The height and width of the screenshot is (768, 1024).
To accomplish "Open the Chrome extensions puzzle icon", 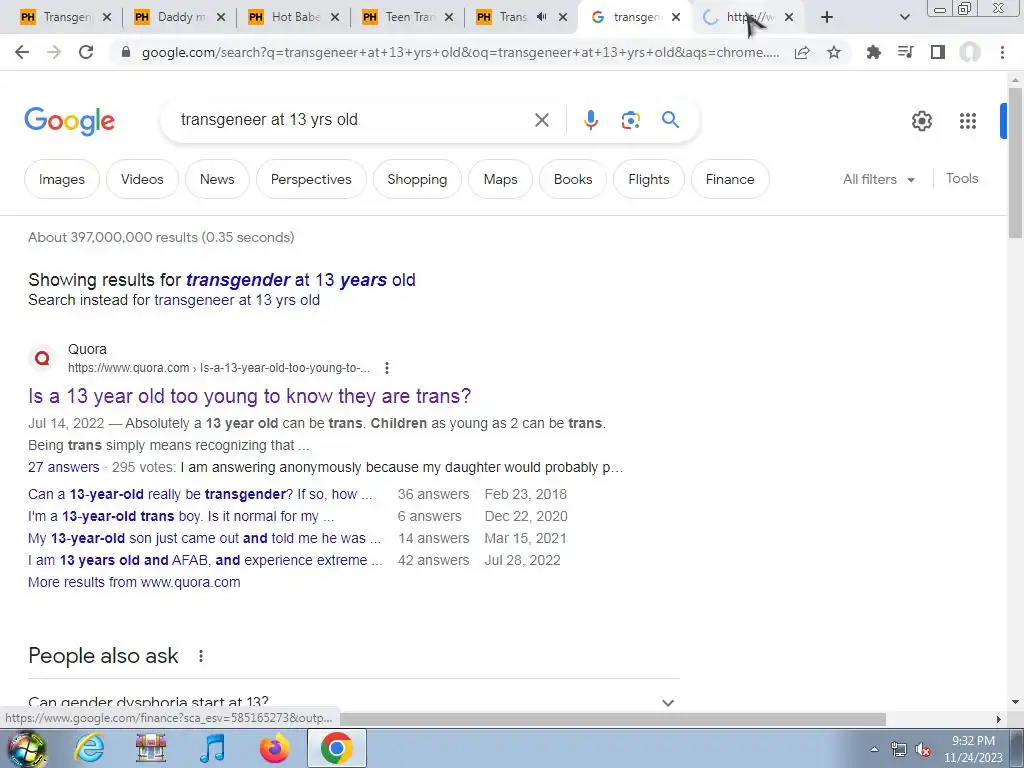I will (x=873, y=52).
